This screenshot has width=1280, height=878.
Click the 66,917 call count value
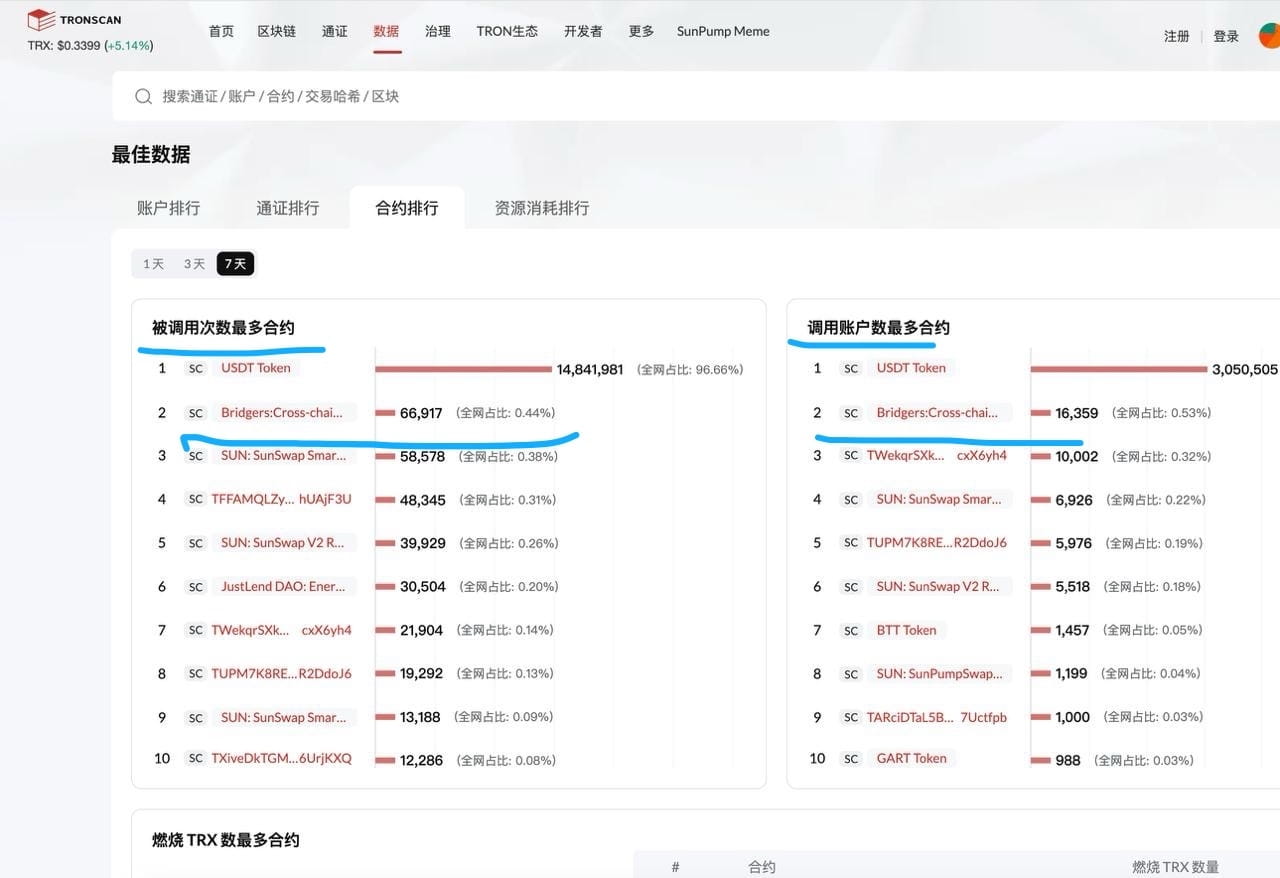coord(421,413)
